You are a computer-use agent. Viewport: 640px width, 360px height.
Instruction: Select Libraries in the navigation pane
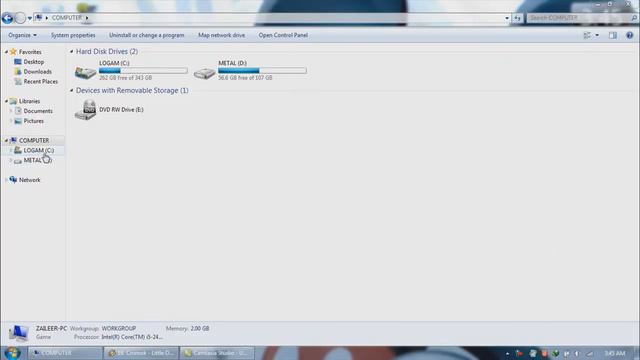pyautogui.click(x=29, y=101)
